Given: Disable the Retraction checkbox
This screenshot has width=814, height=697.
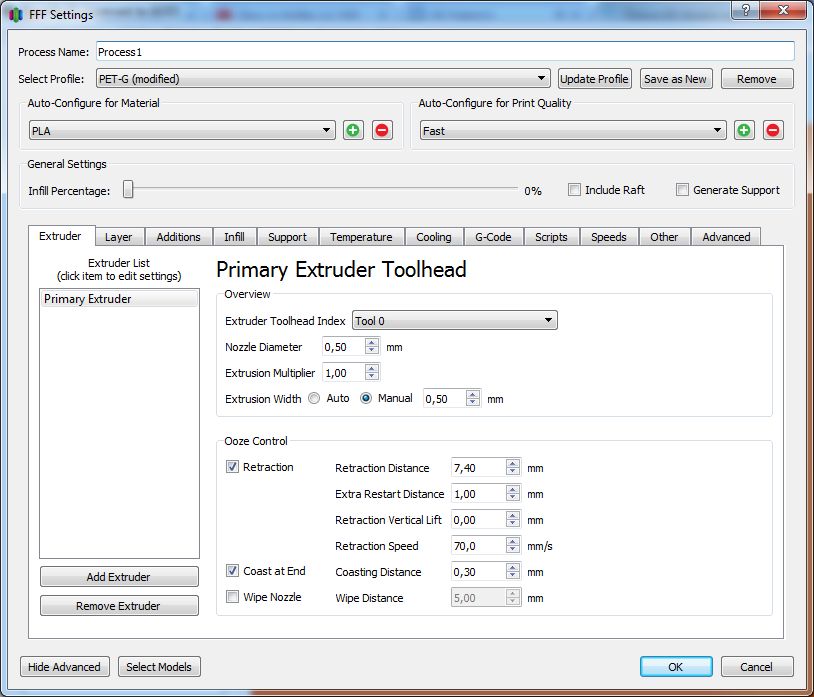Looking at the screenshot, I should coord(233,467).
